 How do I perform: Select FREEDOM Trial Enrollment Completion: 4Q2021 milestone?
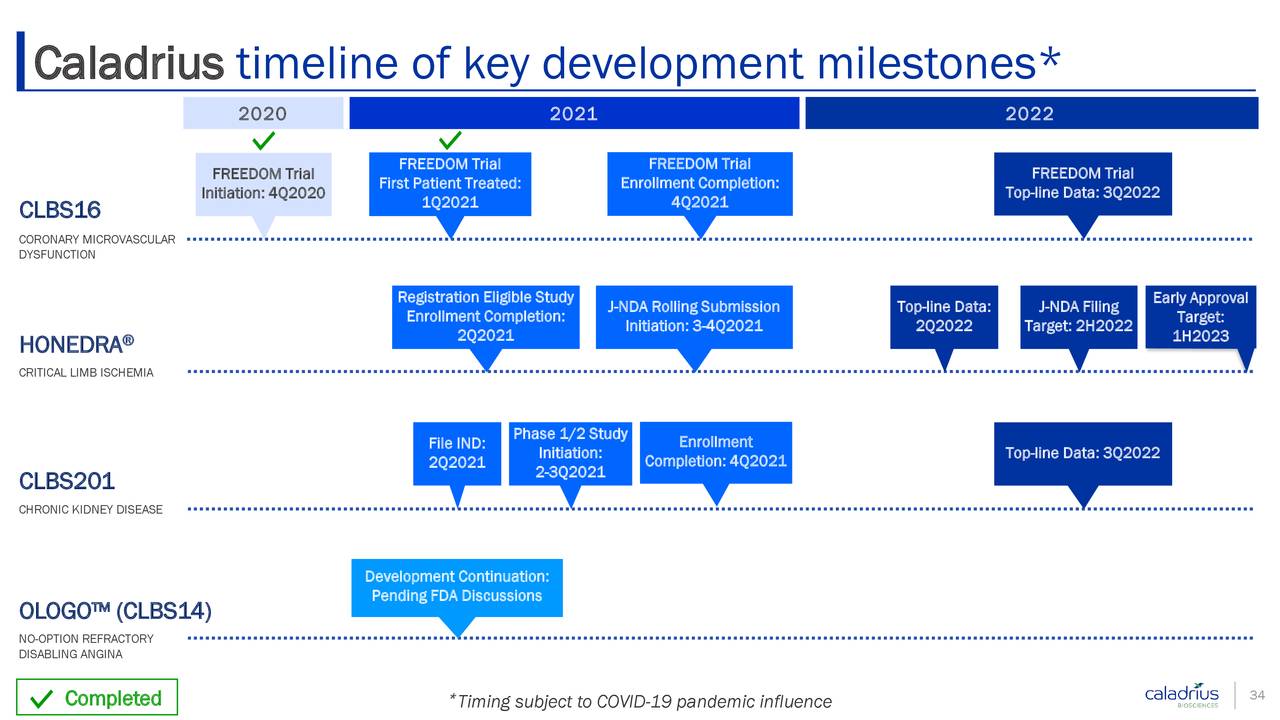click(x=700, y=183)
